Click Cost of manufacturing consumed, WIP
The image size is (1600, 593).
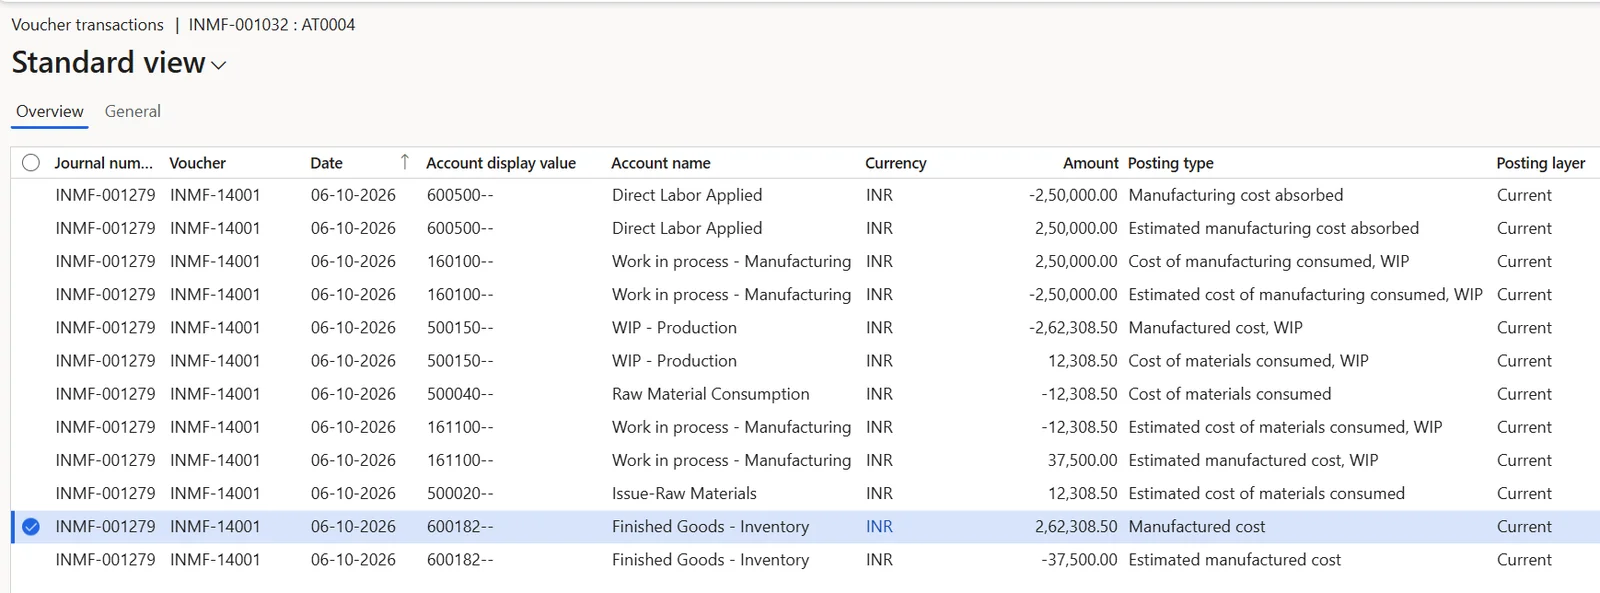[1269, 261]
